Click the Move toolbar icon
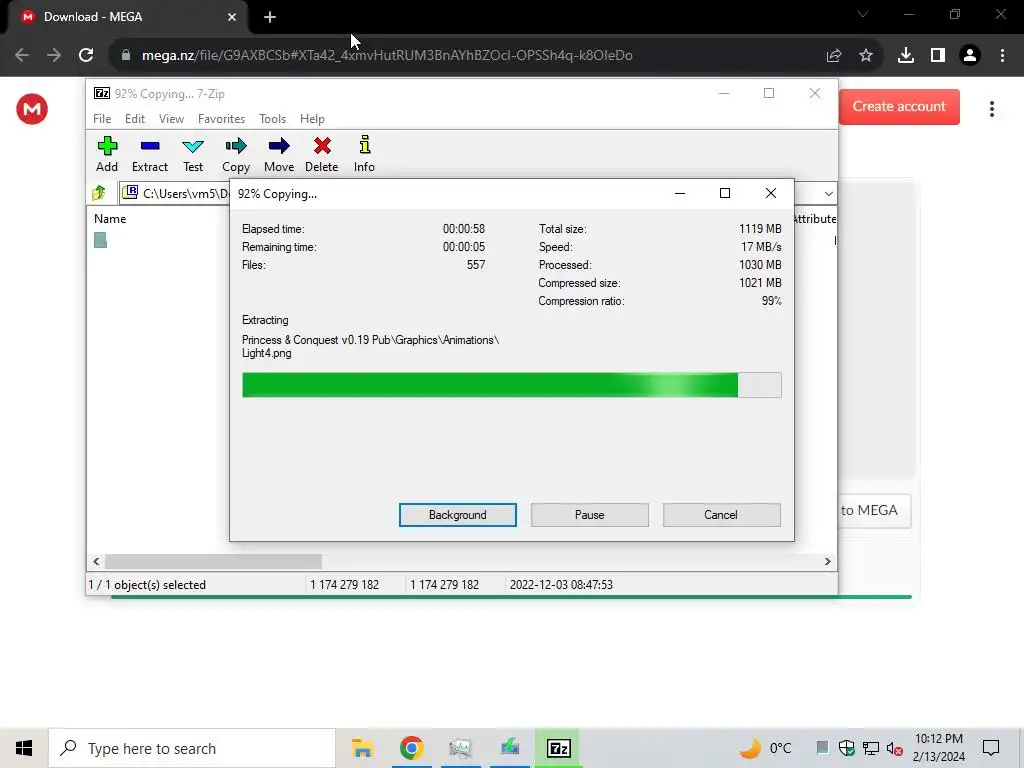The width and height of the screenshot is (1024, 768). point(279,154)
